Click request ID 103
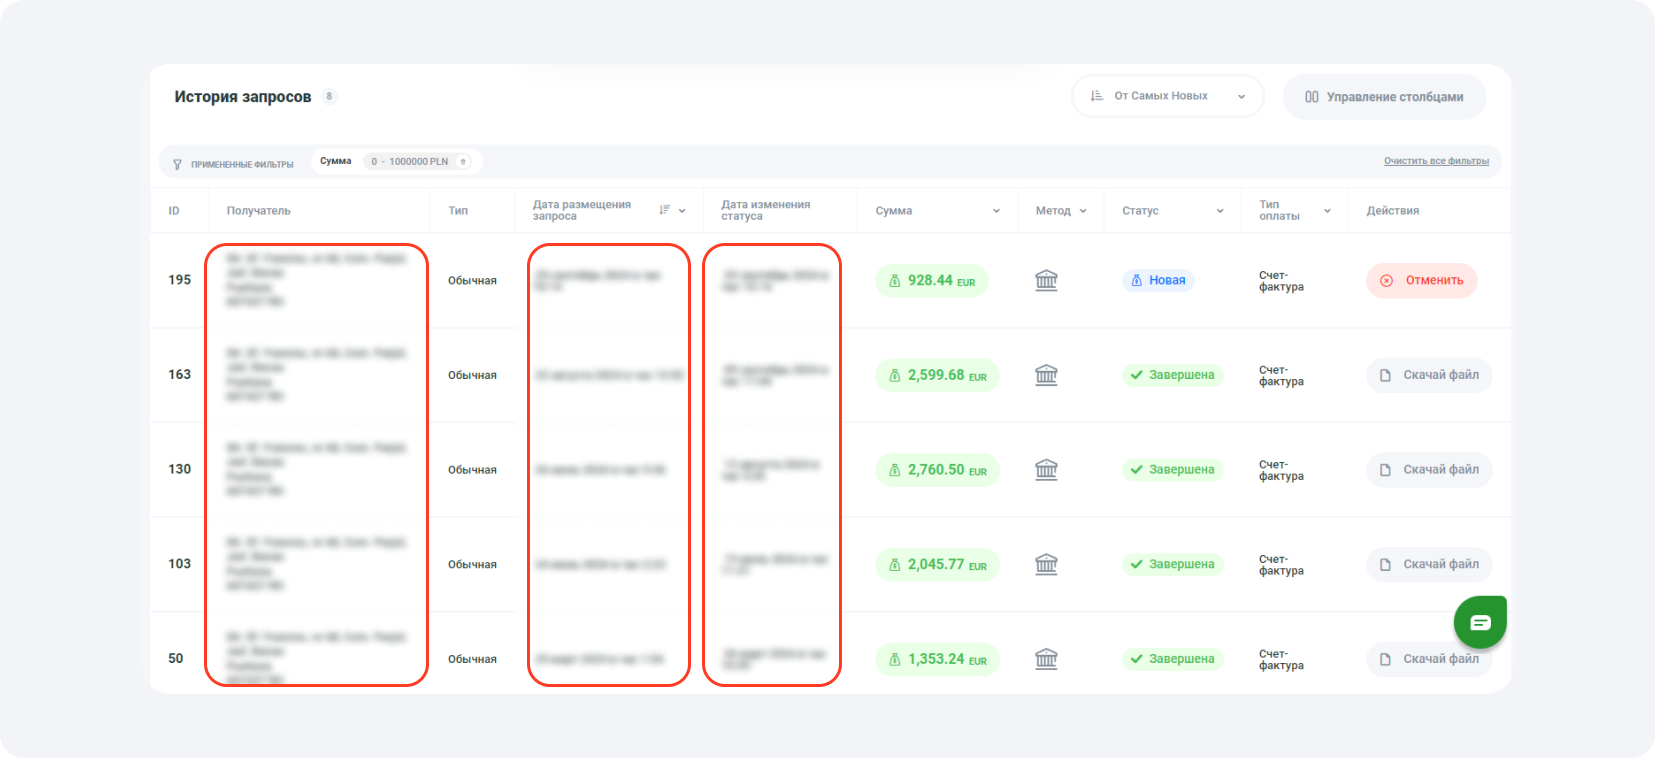Viewport: 1655px width, 758px height. click(179, 564)
